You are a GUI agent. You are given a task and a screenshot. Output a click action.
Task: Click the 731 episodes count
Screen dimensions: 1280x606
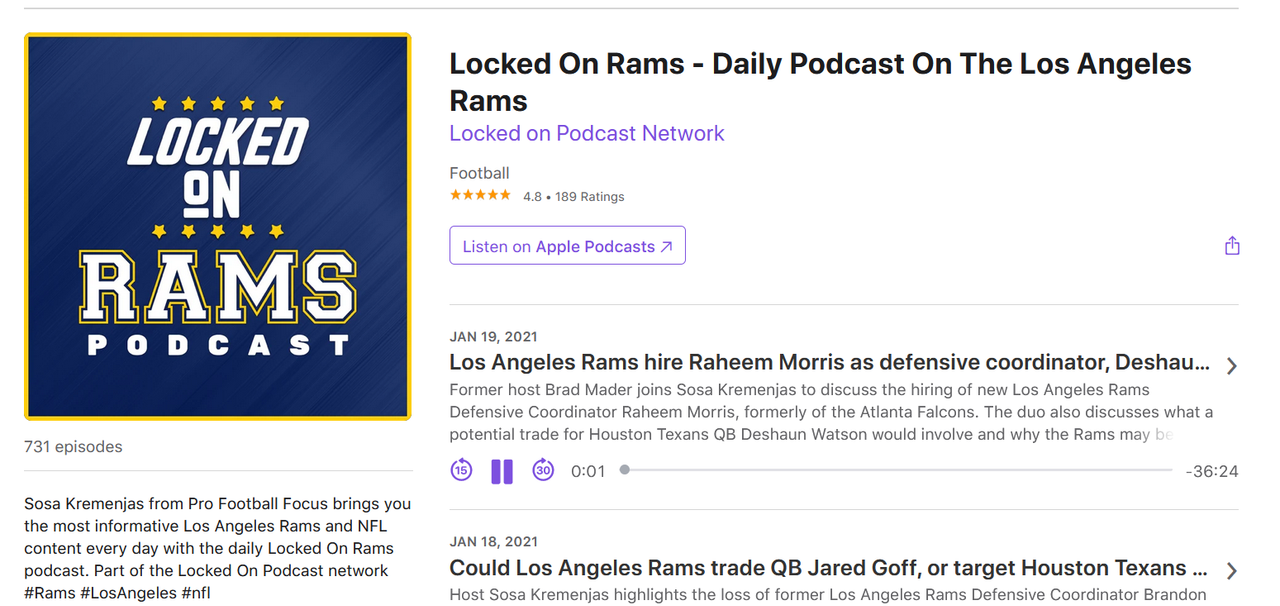[74, 447]
